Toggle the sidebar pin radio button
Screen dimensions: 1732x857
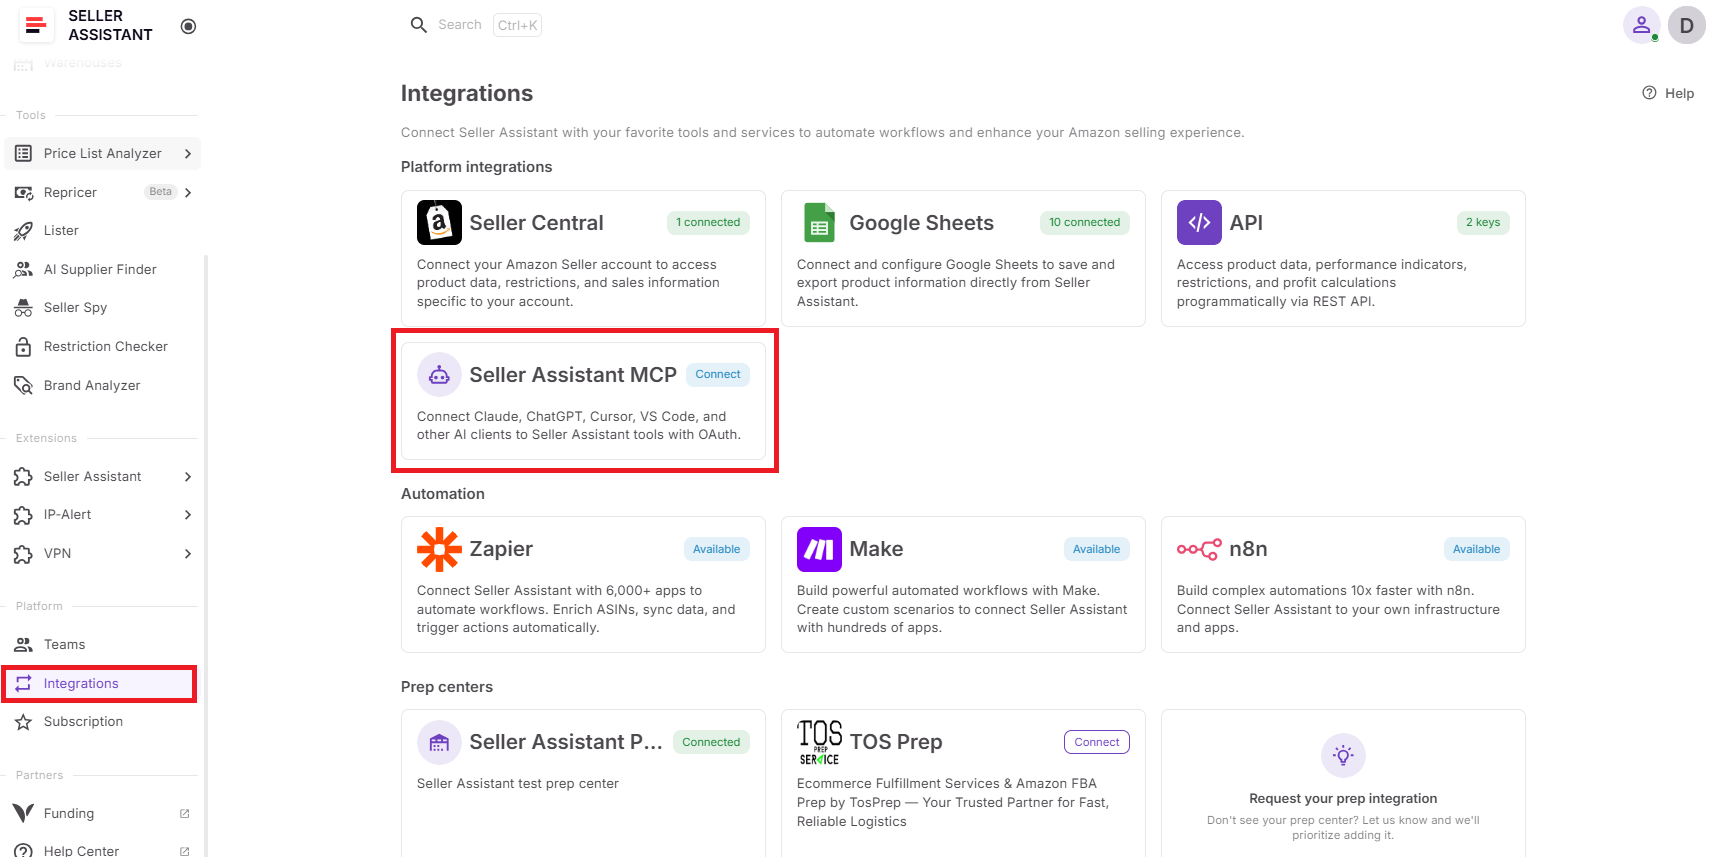pos(188,26)
